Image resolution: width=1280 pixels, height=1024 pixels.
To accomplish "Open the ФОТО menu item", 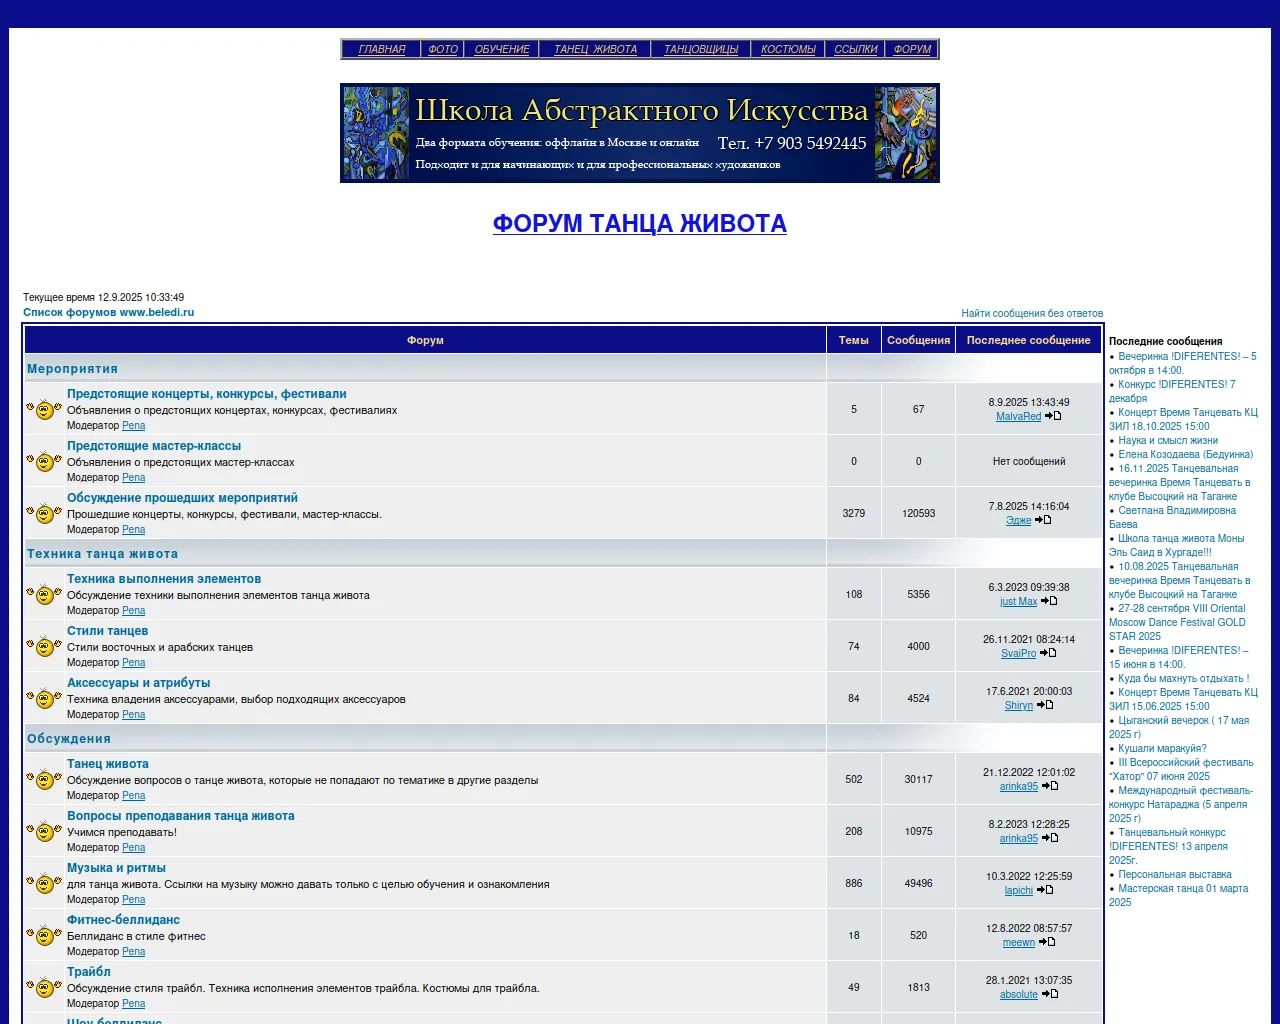I will [x=443, y=49].
